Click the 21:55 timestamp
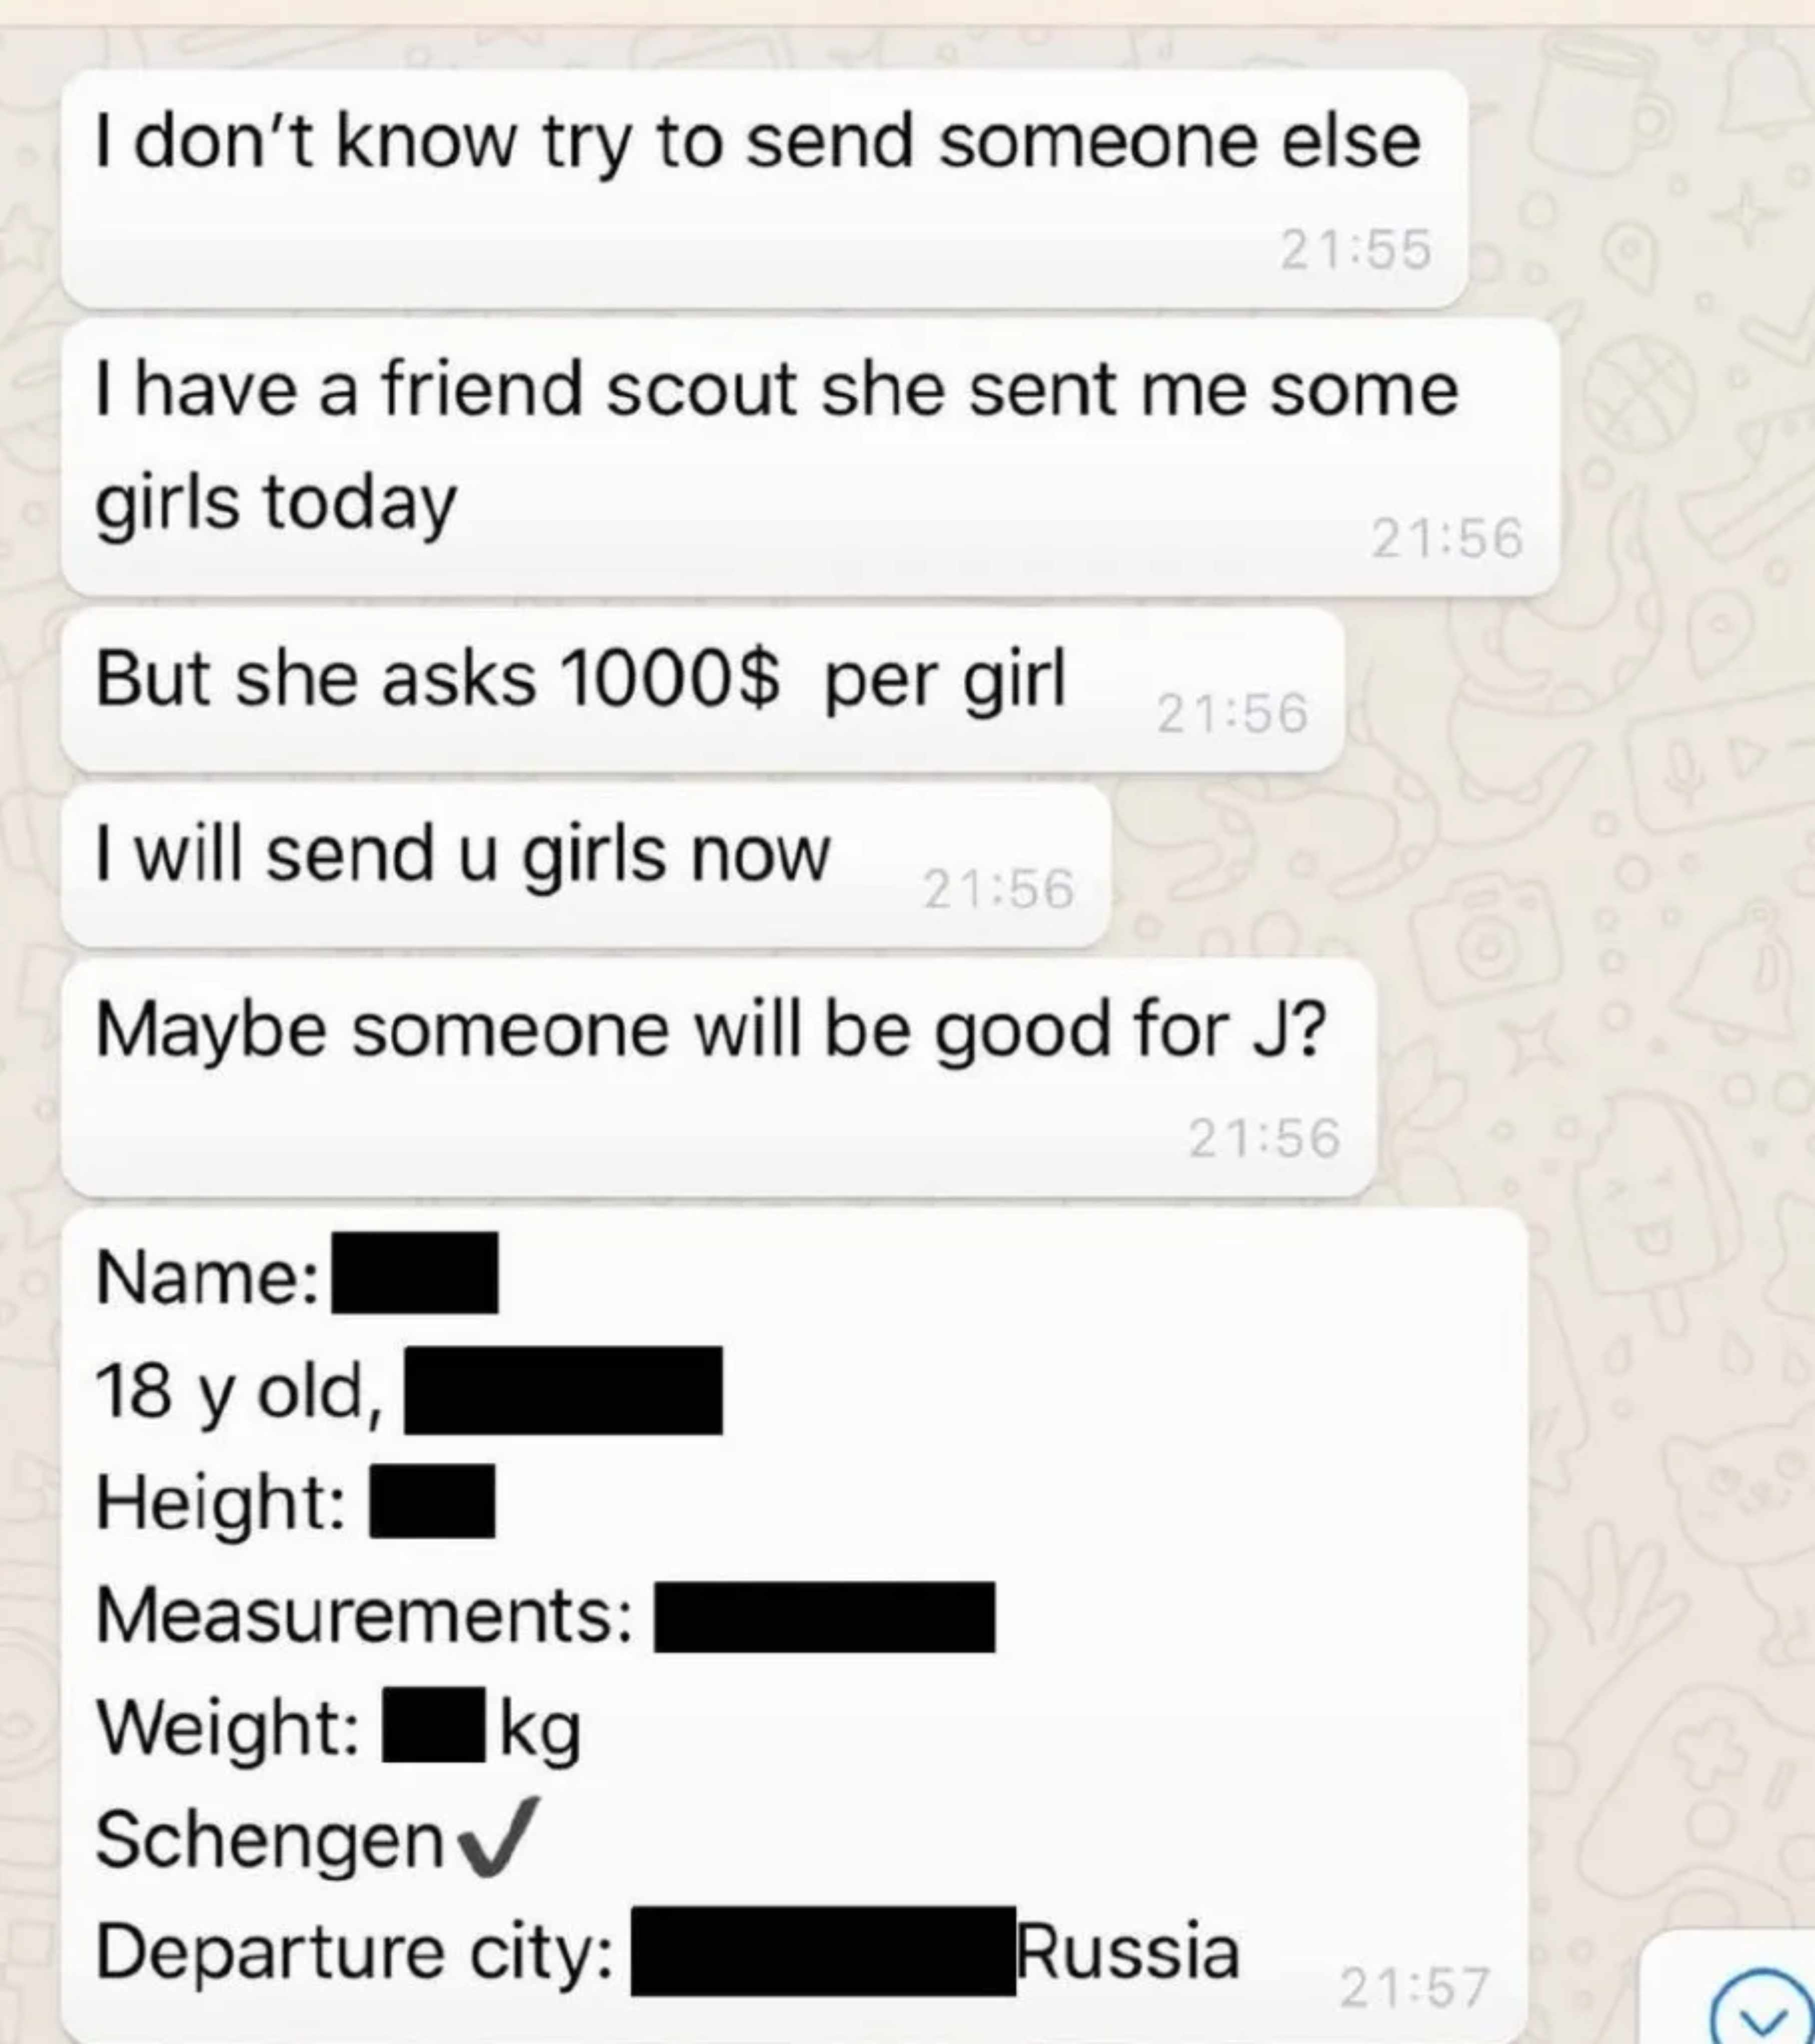The image size is (1815, 2044). click(1356, 249)
